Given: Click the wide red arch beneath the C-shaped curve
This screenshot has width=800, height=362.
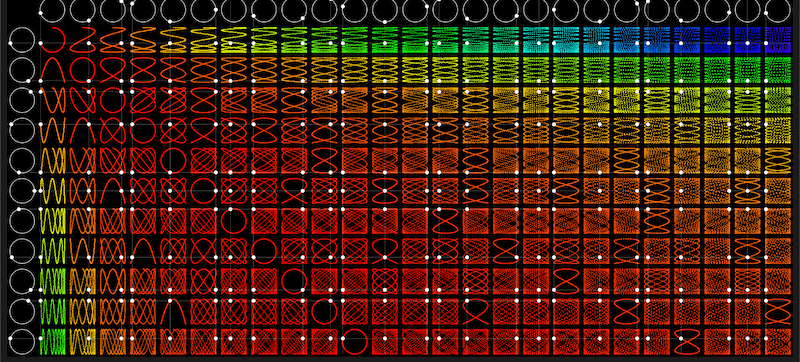Looking at the screenshot, I should coord(53,70).
